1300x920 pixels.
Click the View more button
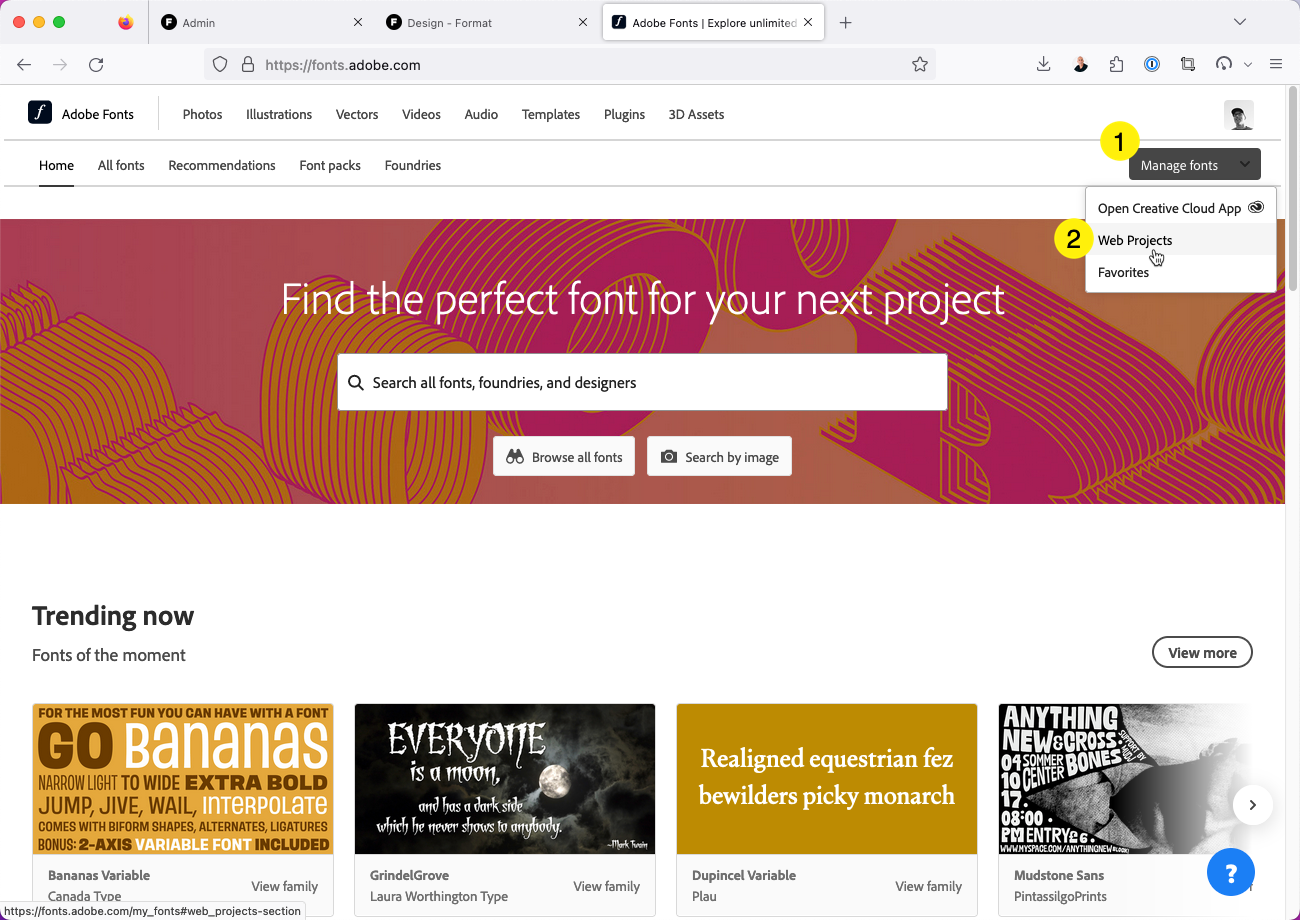[x=1202, y=652]
